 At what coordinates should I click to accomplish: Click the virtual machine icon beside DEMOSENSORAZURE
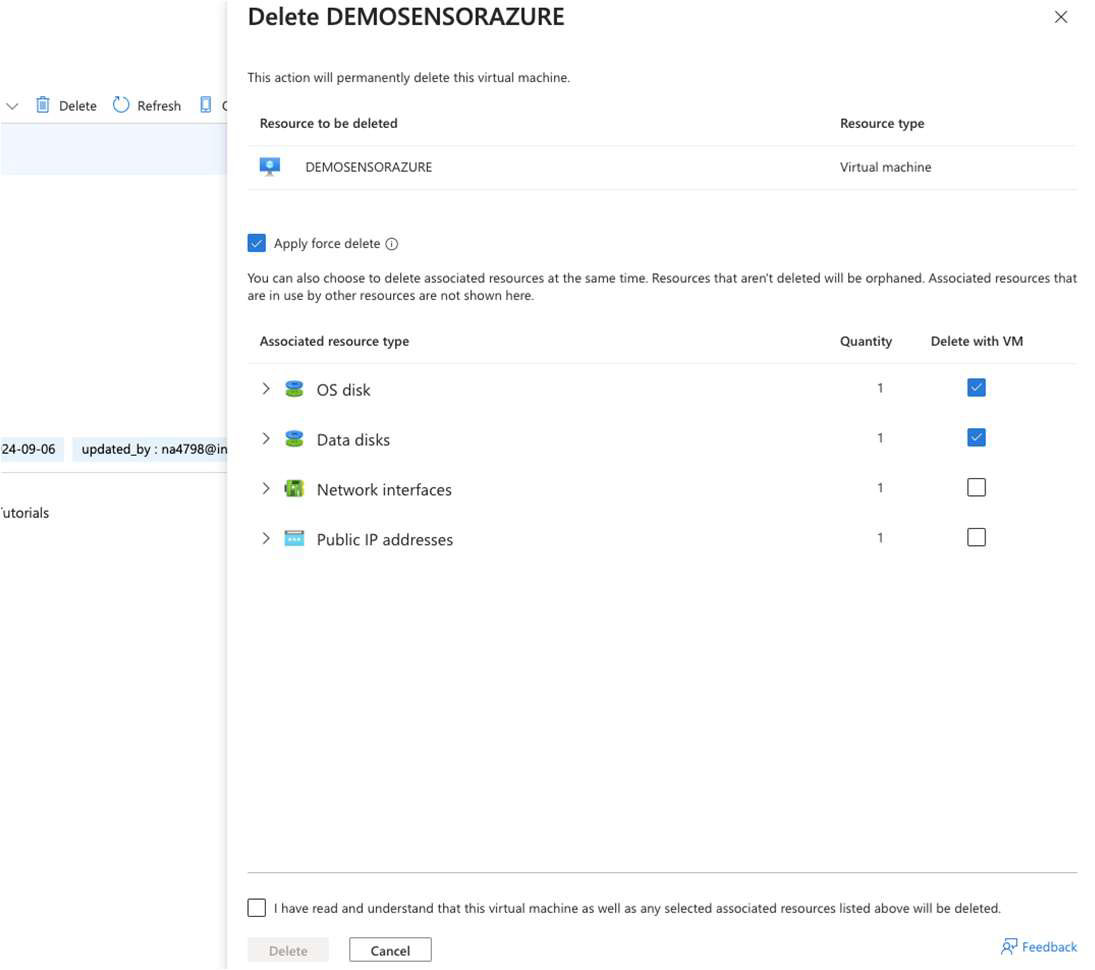(269, 166)
